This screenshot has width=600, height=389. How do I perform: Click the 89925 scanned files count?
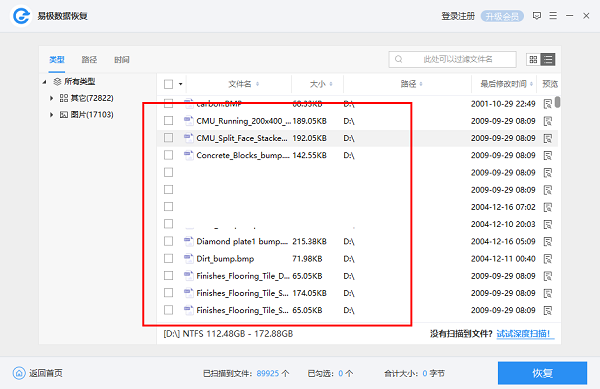point(267,373)
